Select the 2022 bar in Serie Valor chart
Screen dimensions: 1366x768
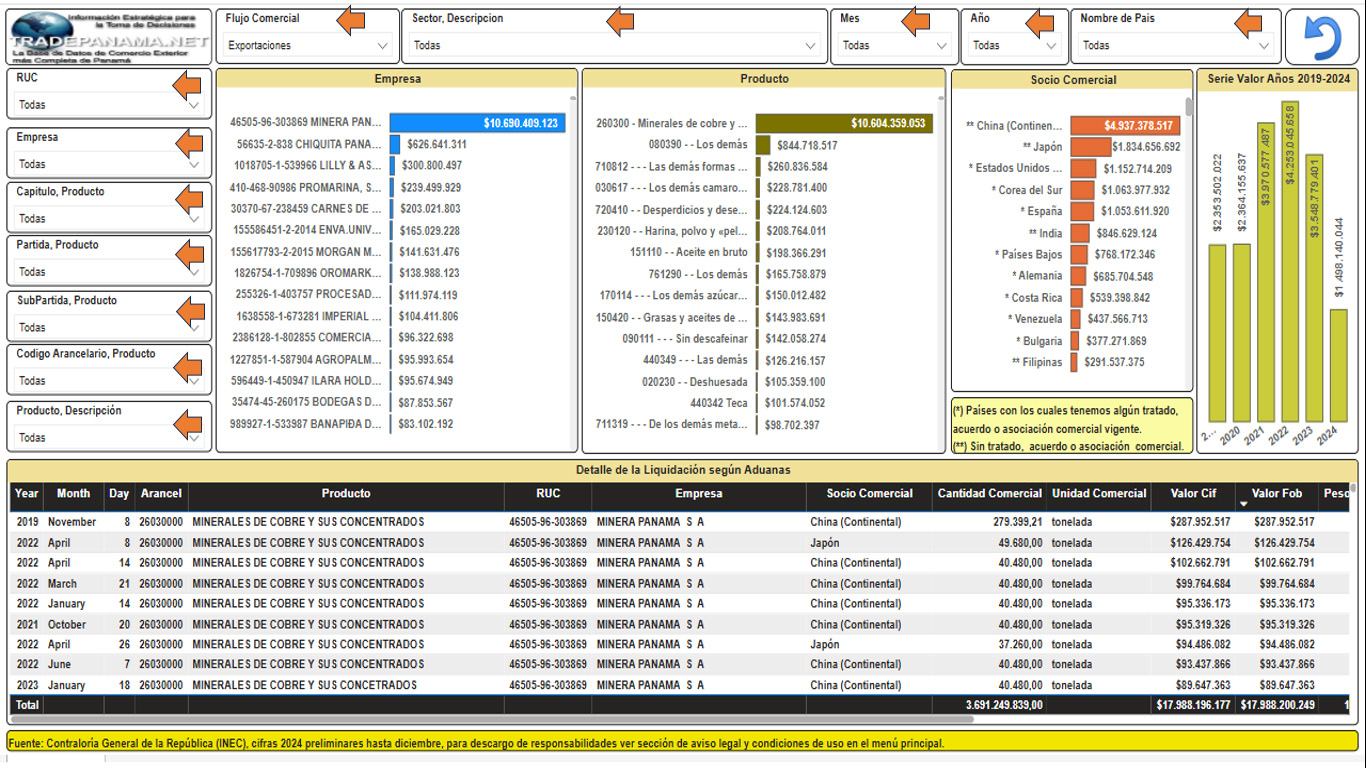tap(1290, 260)
